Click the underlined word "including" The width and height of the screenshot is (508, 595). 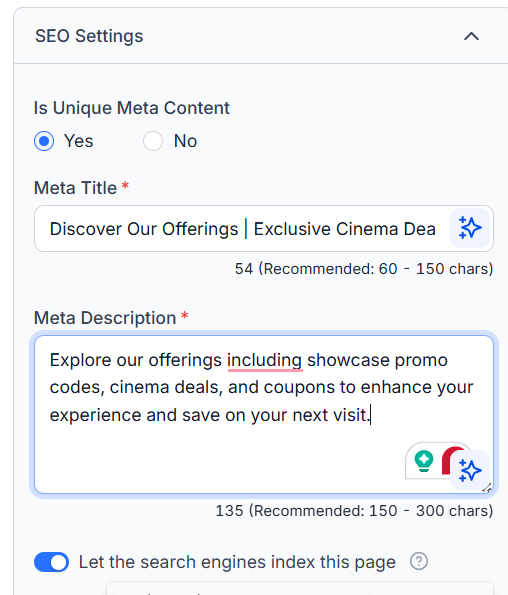[x=265, y=360]
